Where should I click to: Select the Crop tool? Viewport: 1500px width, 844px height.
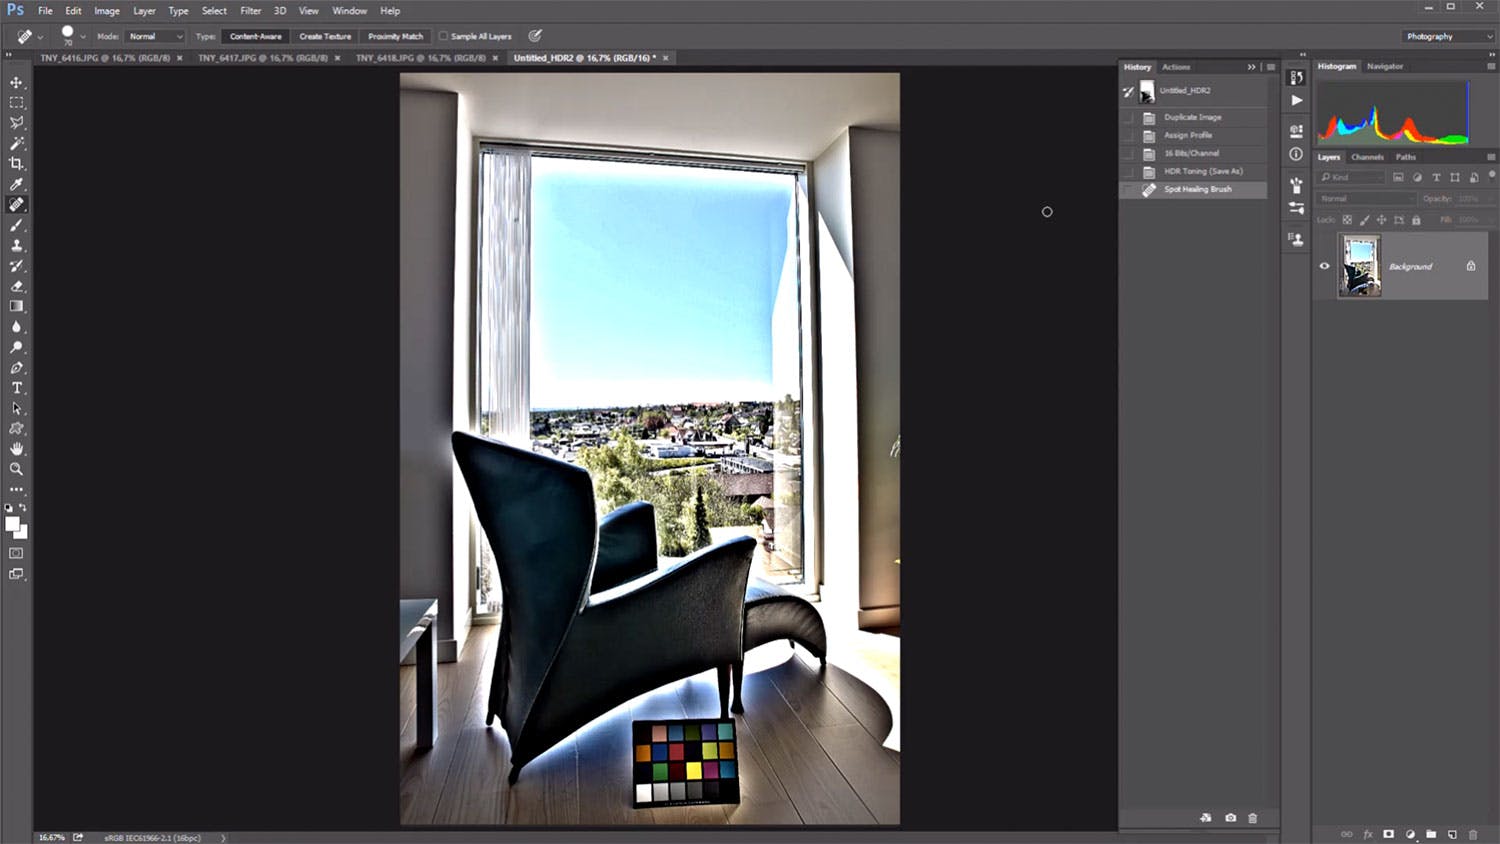(x=16, y=164)
